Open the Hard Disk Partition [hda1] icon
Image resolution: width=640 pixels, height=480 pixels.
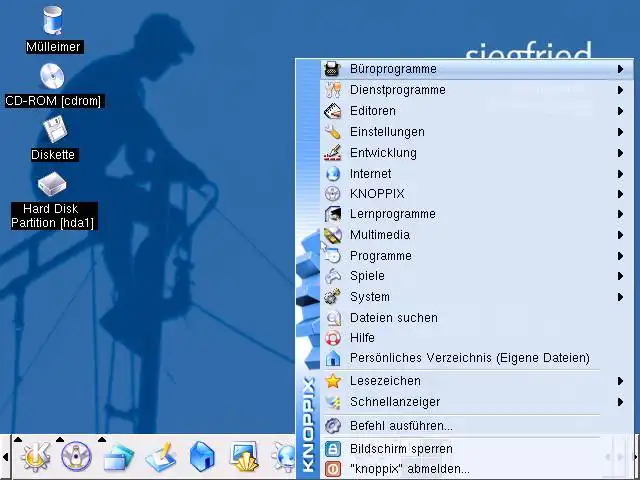point(52,184)
